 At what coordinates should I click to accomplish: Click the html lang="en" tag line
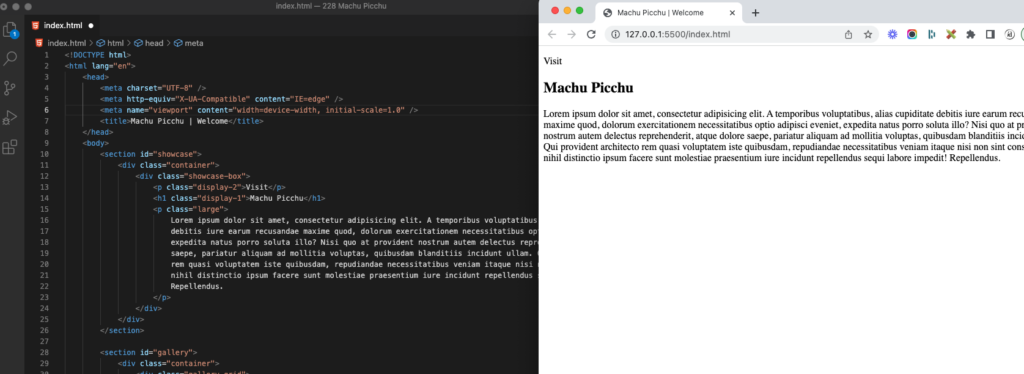point(100,66)
